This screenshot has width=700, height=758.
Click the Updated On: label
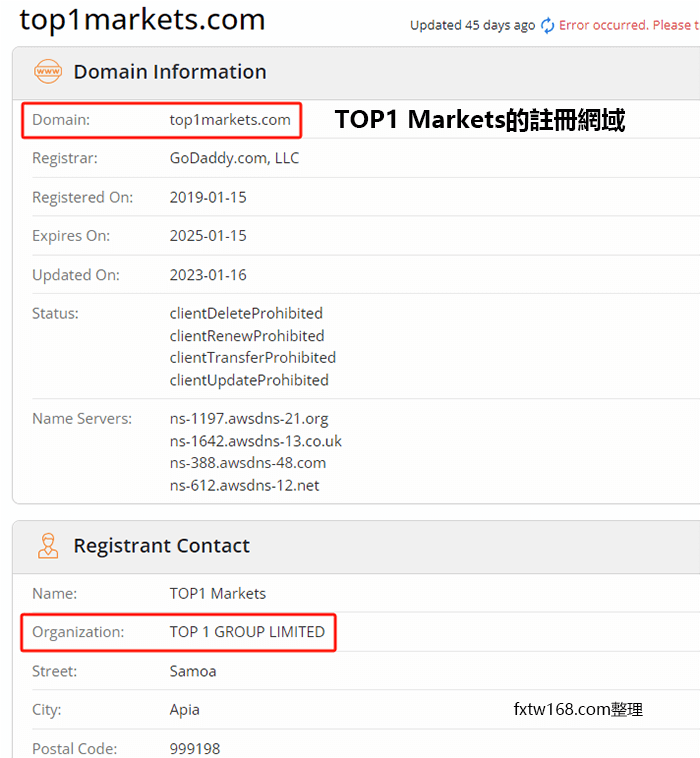click(x=76, y=275)
